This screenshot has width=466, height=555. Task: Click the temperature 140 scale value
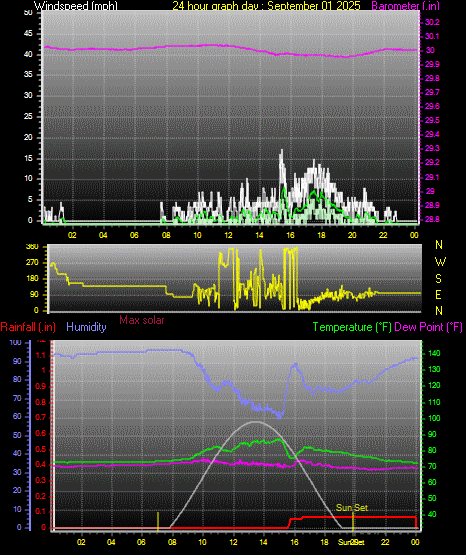tap(434, 353)
